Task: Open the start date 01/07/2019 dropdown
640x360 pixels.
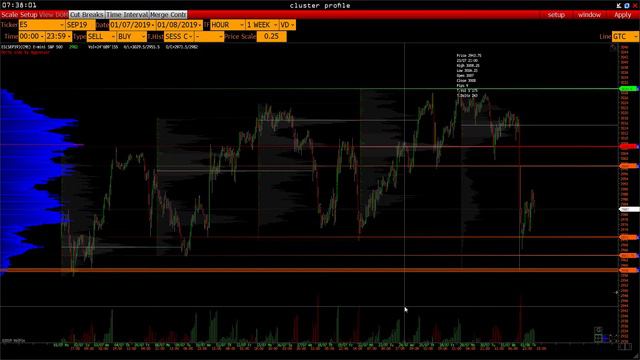Action: 132,25
